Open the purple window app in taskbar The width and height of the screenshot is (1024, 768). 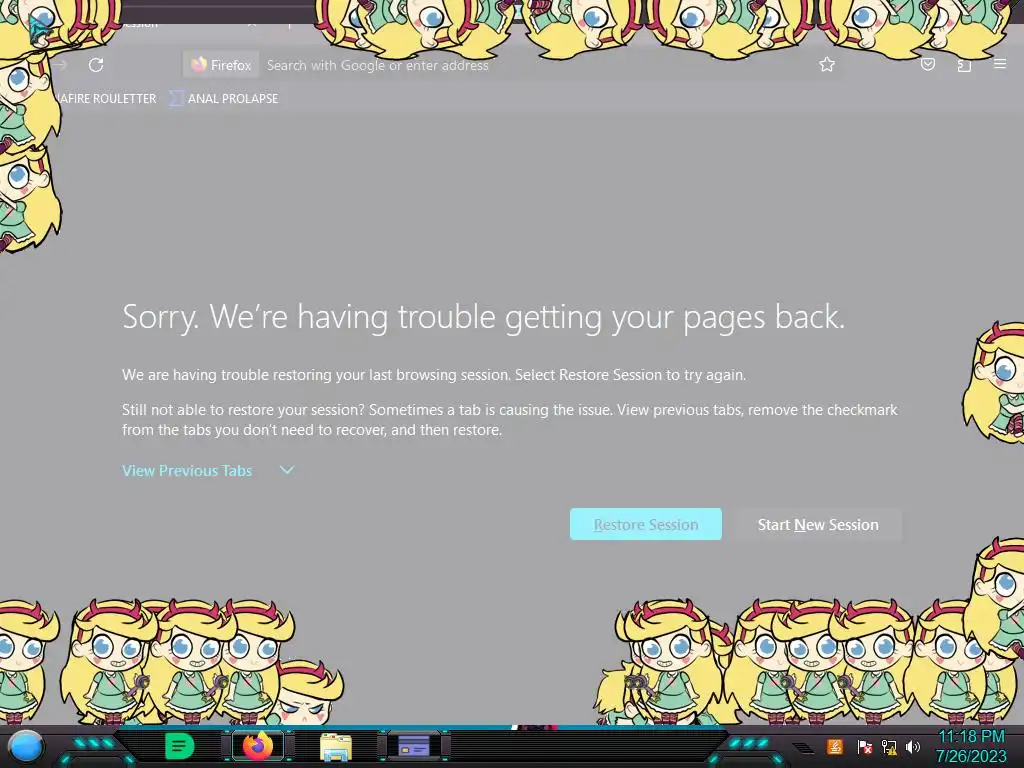pyautogui.click(x=414, y=746)
